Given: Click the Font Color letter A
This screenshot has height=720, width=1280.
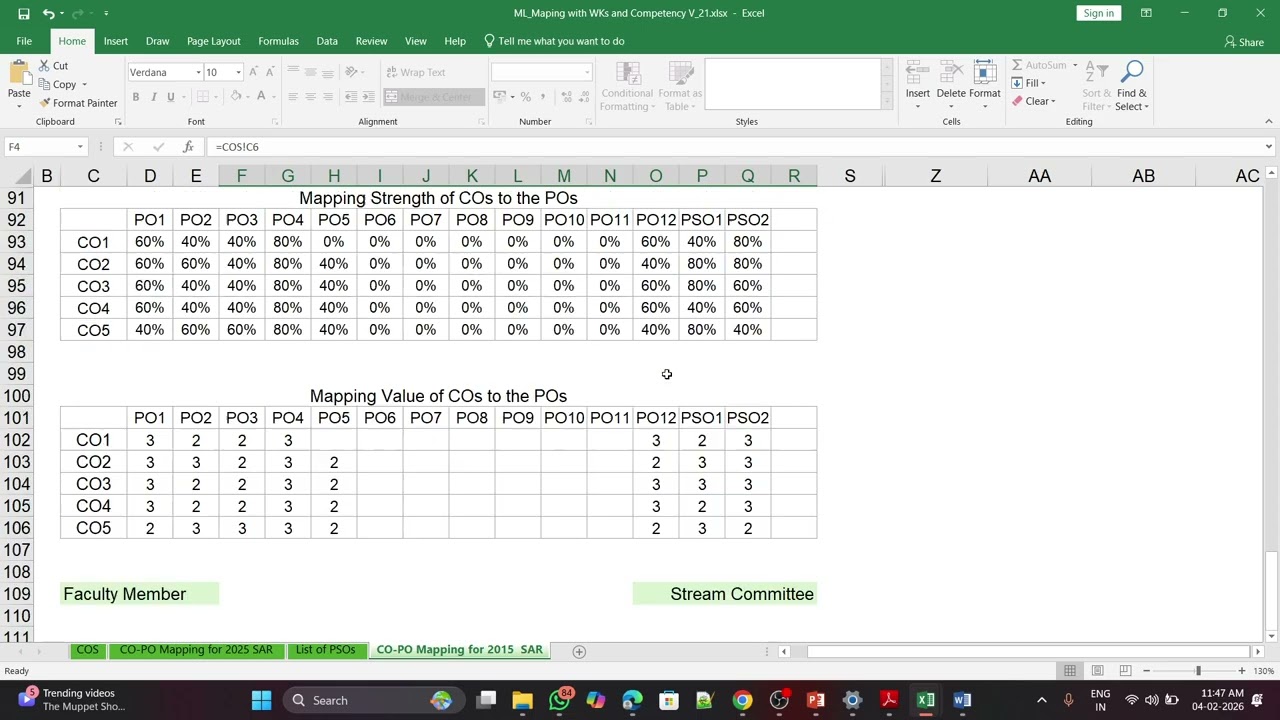Looking at the screenshot, I should click(x=261, y=97).
